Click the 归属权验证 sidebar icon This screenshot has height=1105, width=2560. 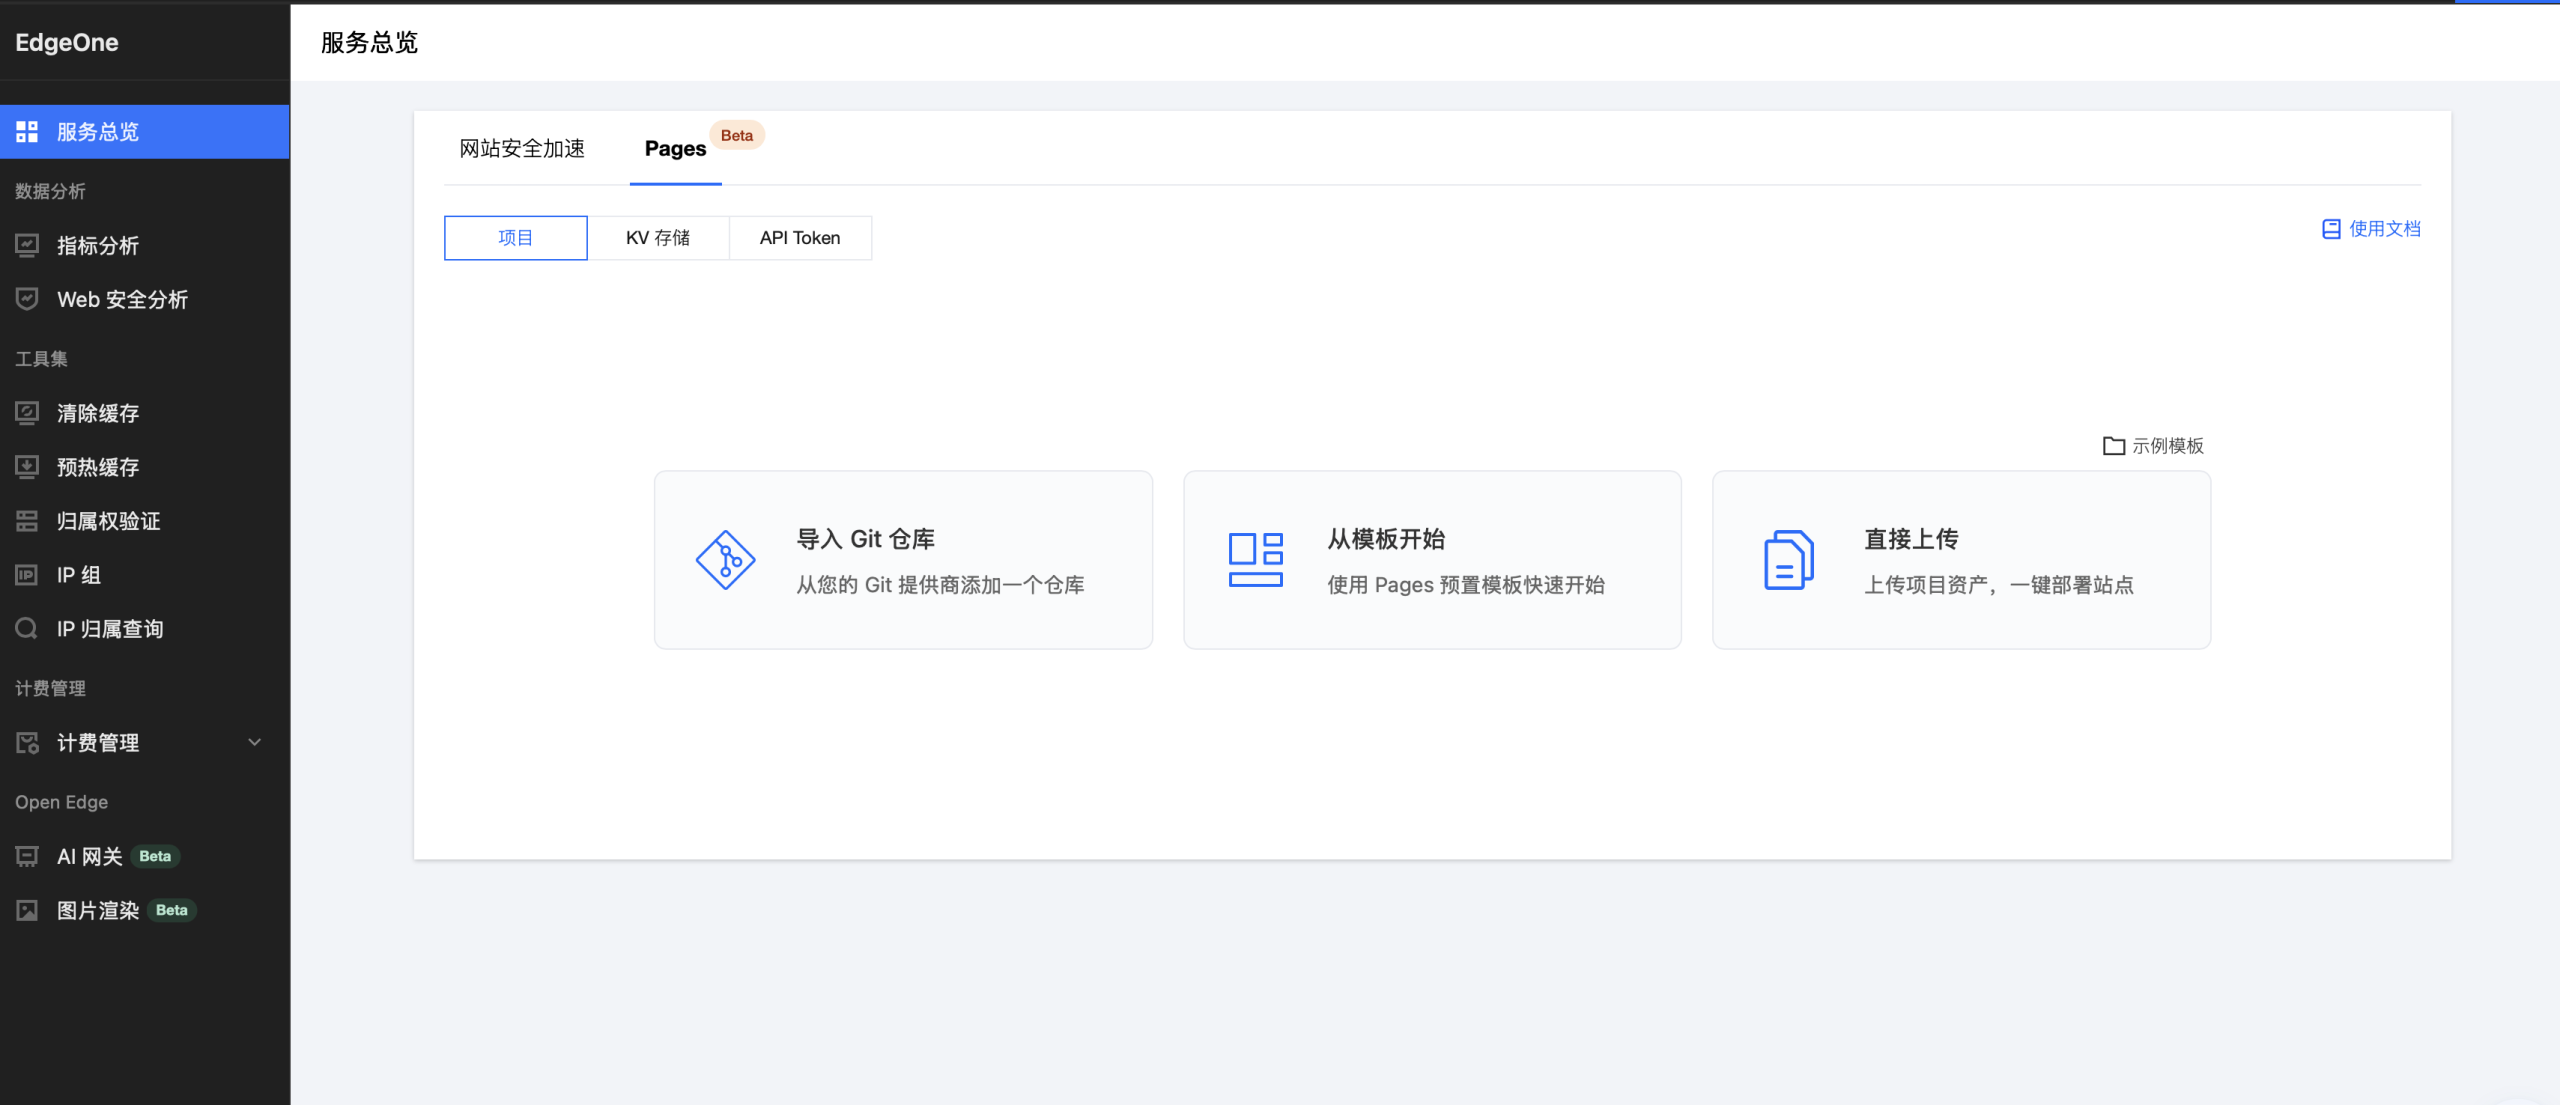point(27,521)
